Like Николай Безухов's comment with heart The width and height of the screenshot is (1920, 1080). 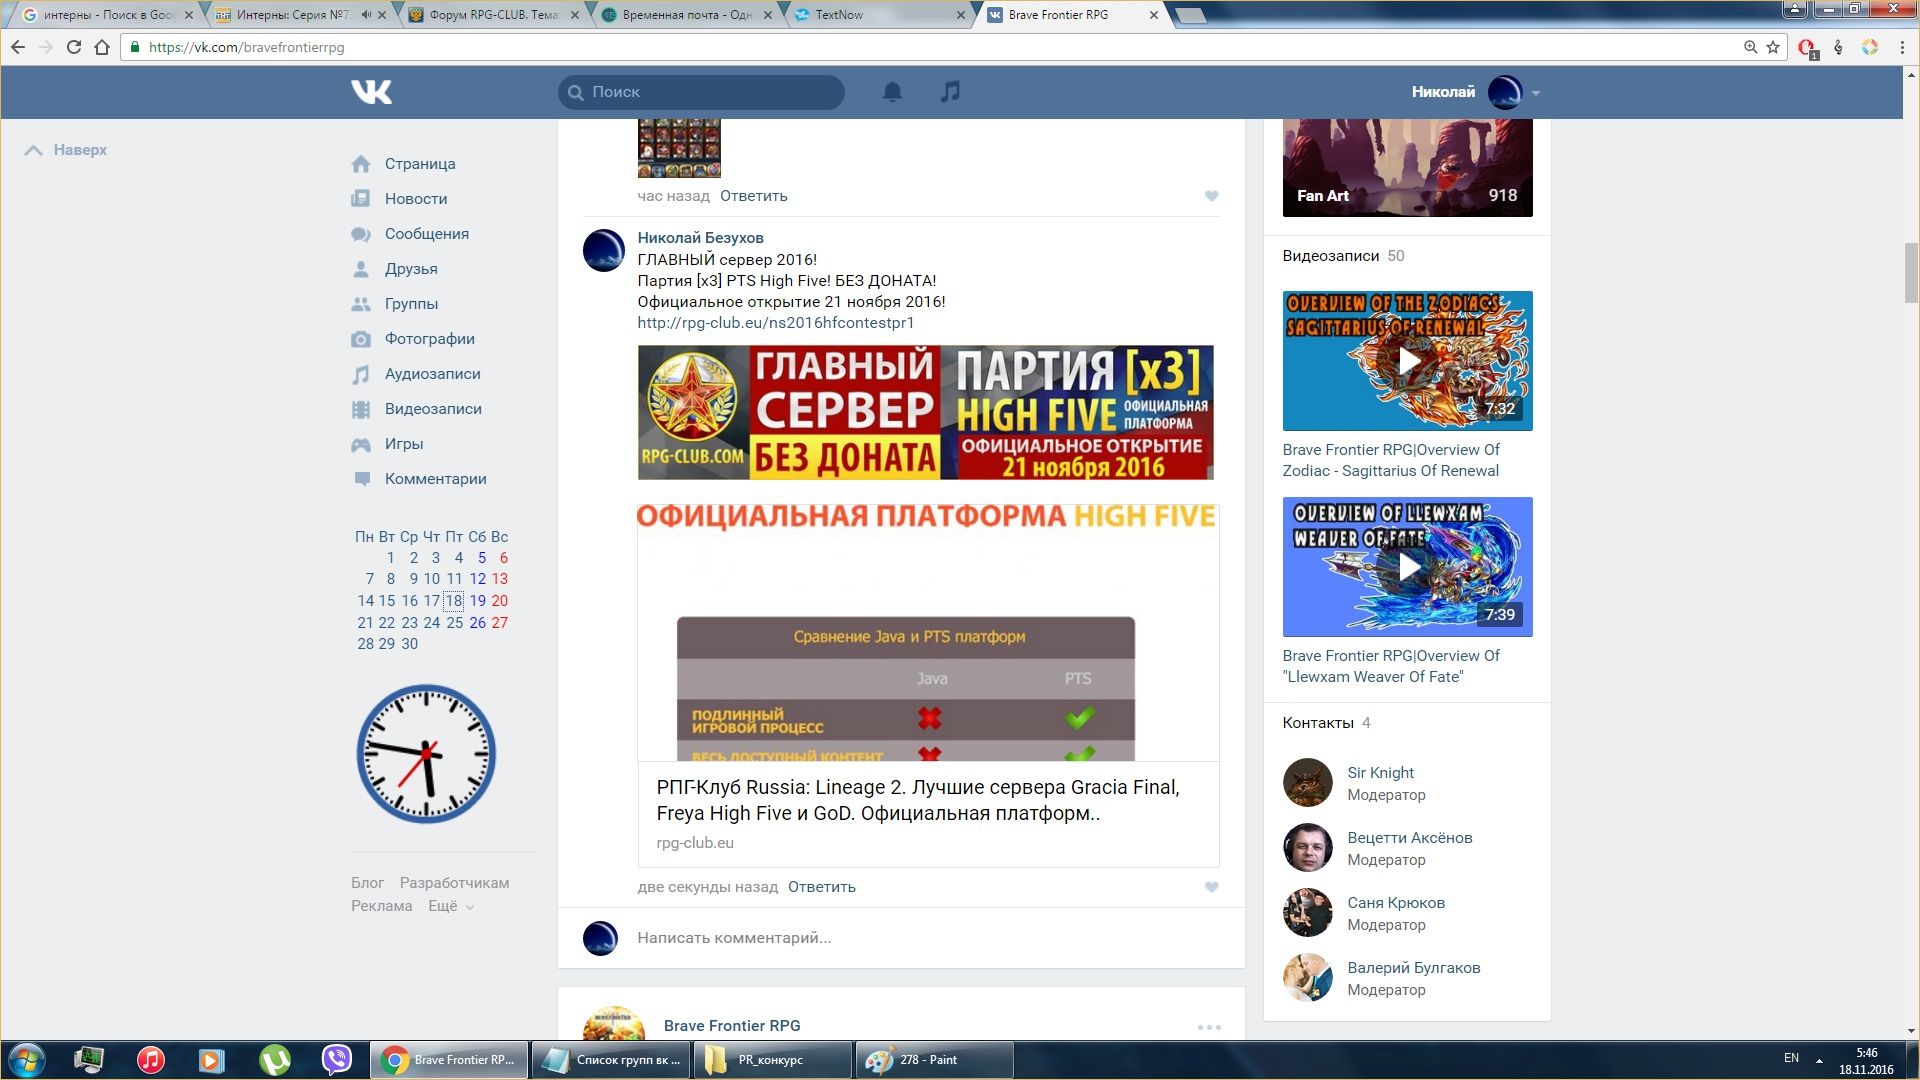(x=1211, y=887)
